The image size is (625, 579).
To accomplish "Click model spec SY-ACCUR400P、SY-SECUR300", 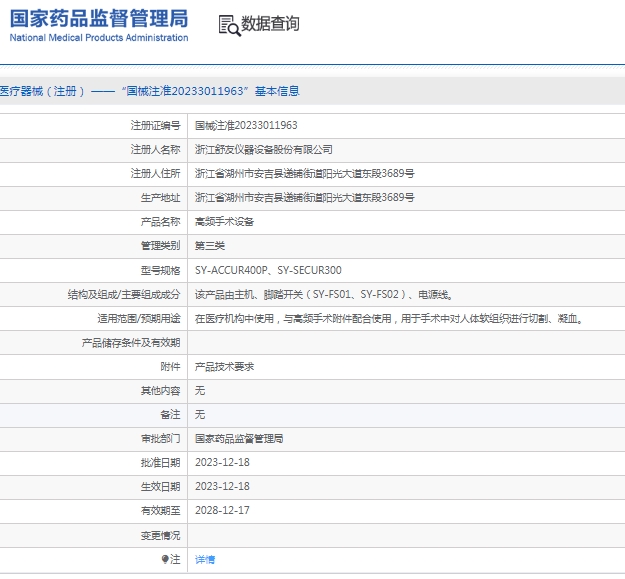I will point(268,270).
